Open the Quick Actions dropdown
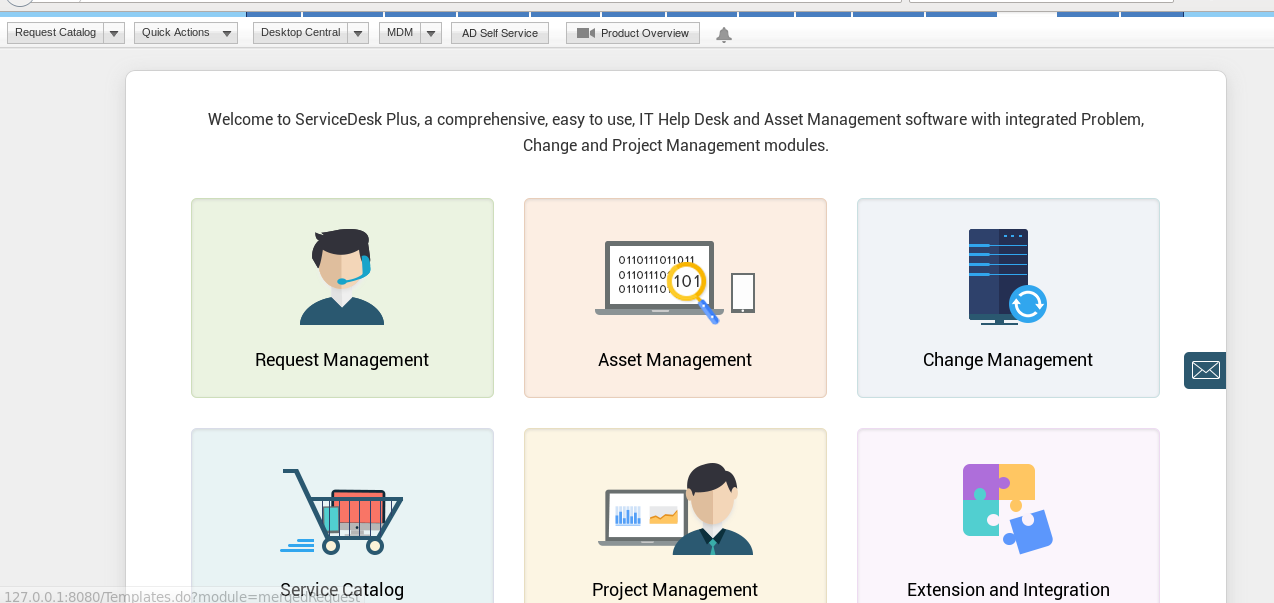Screen dimensions: 1274x603 coord(186,33)
